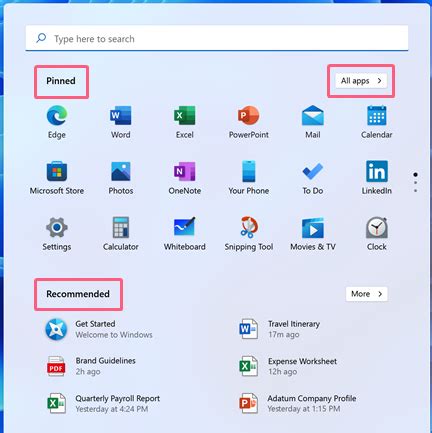
Task: Launch the Snipping Tool
Action: click(249, 234)
